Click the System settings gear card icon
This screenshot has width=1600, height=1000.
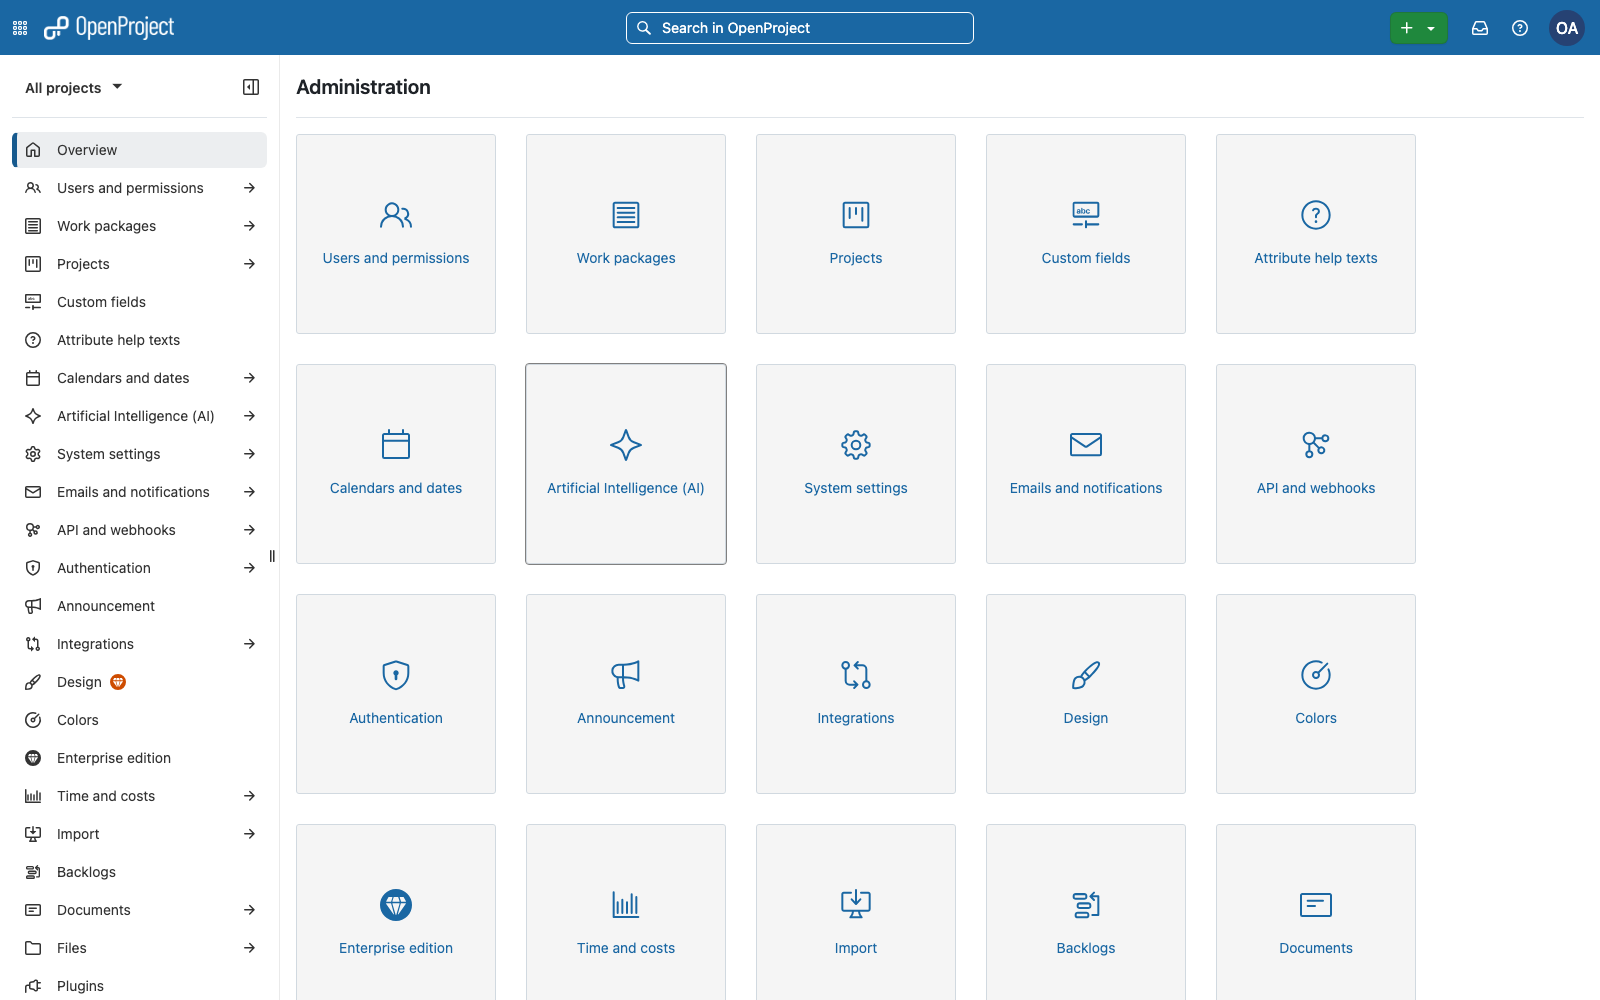[856, 445]
